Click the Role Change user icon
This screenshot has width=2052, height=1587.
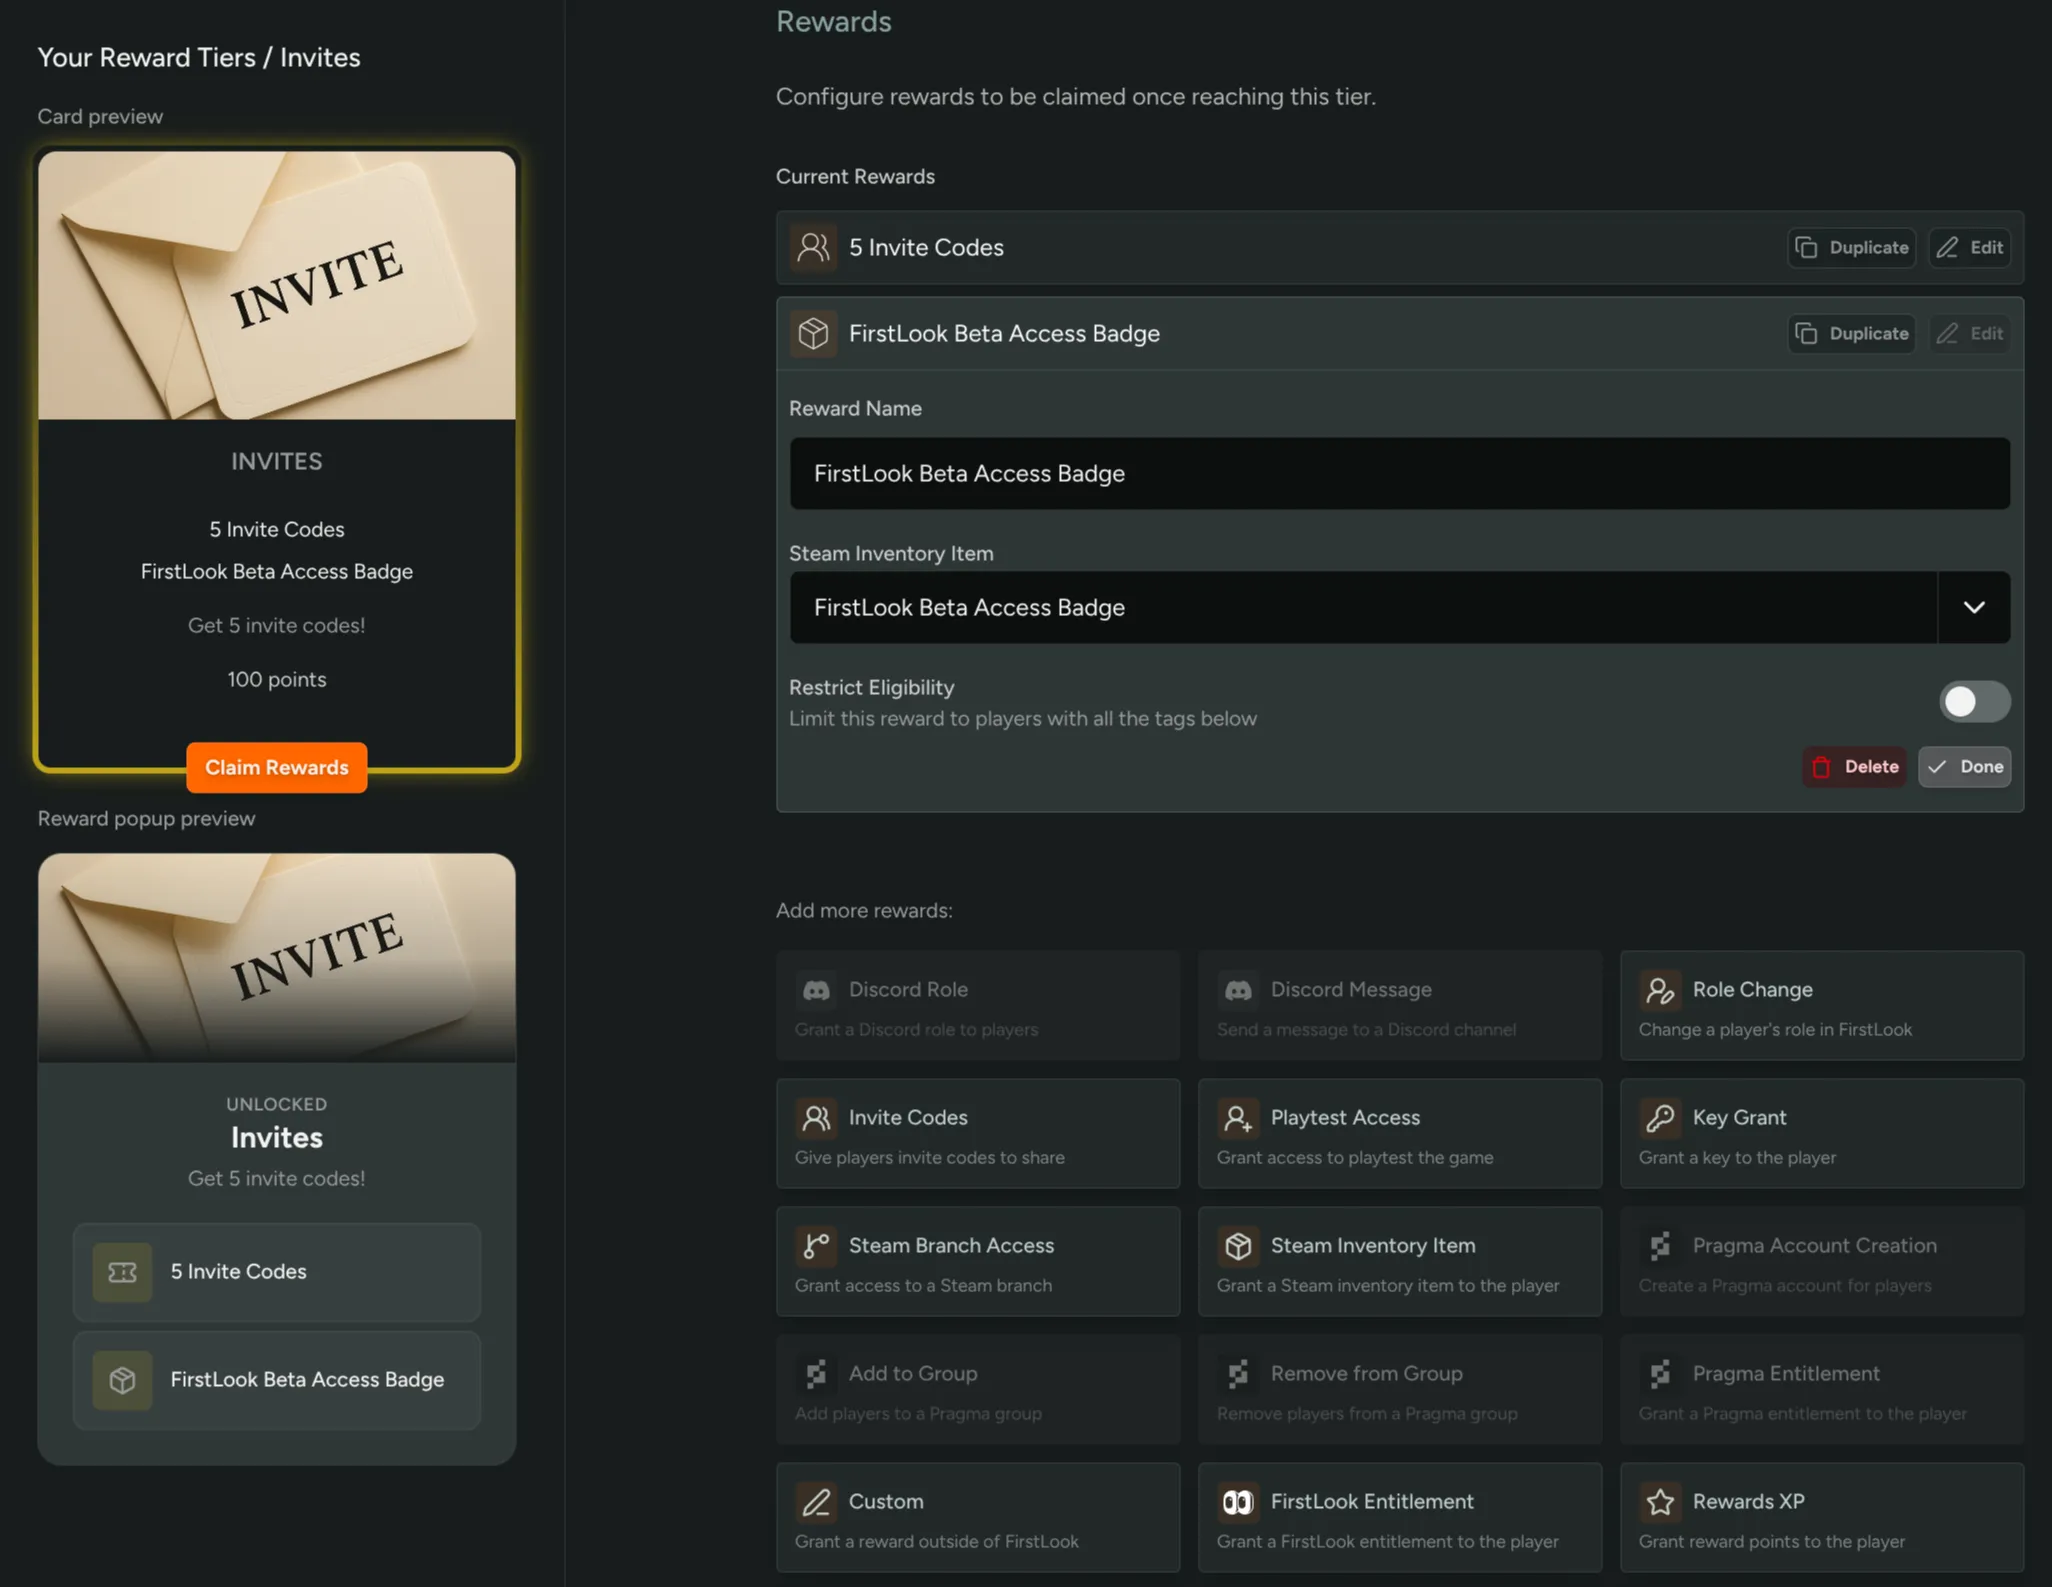(x=1660, y=990)
